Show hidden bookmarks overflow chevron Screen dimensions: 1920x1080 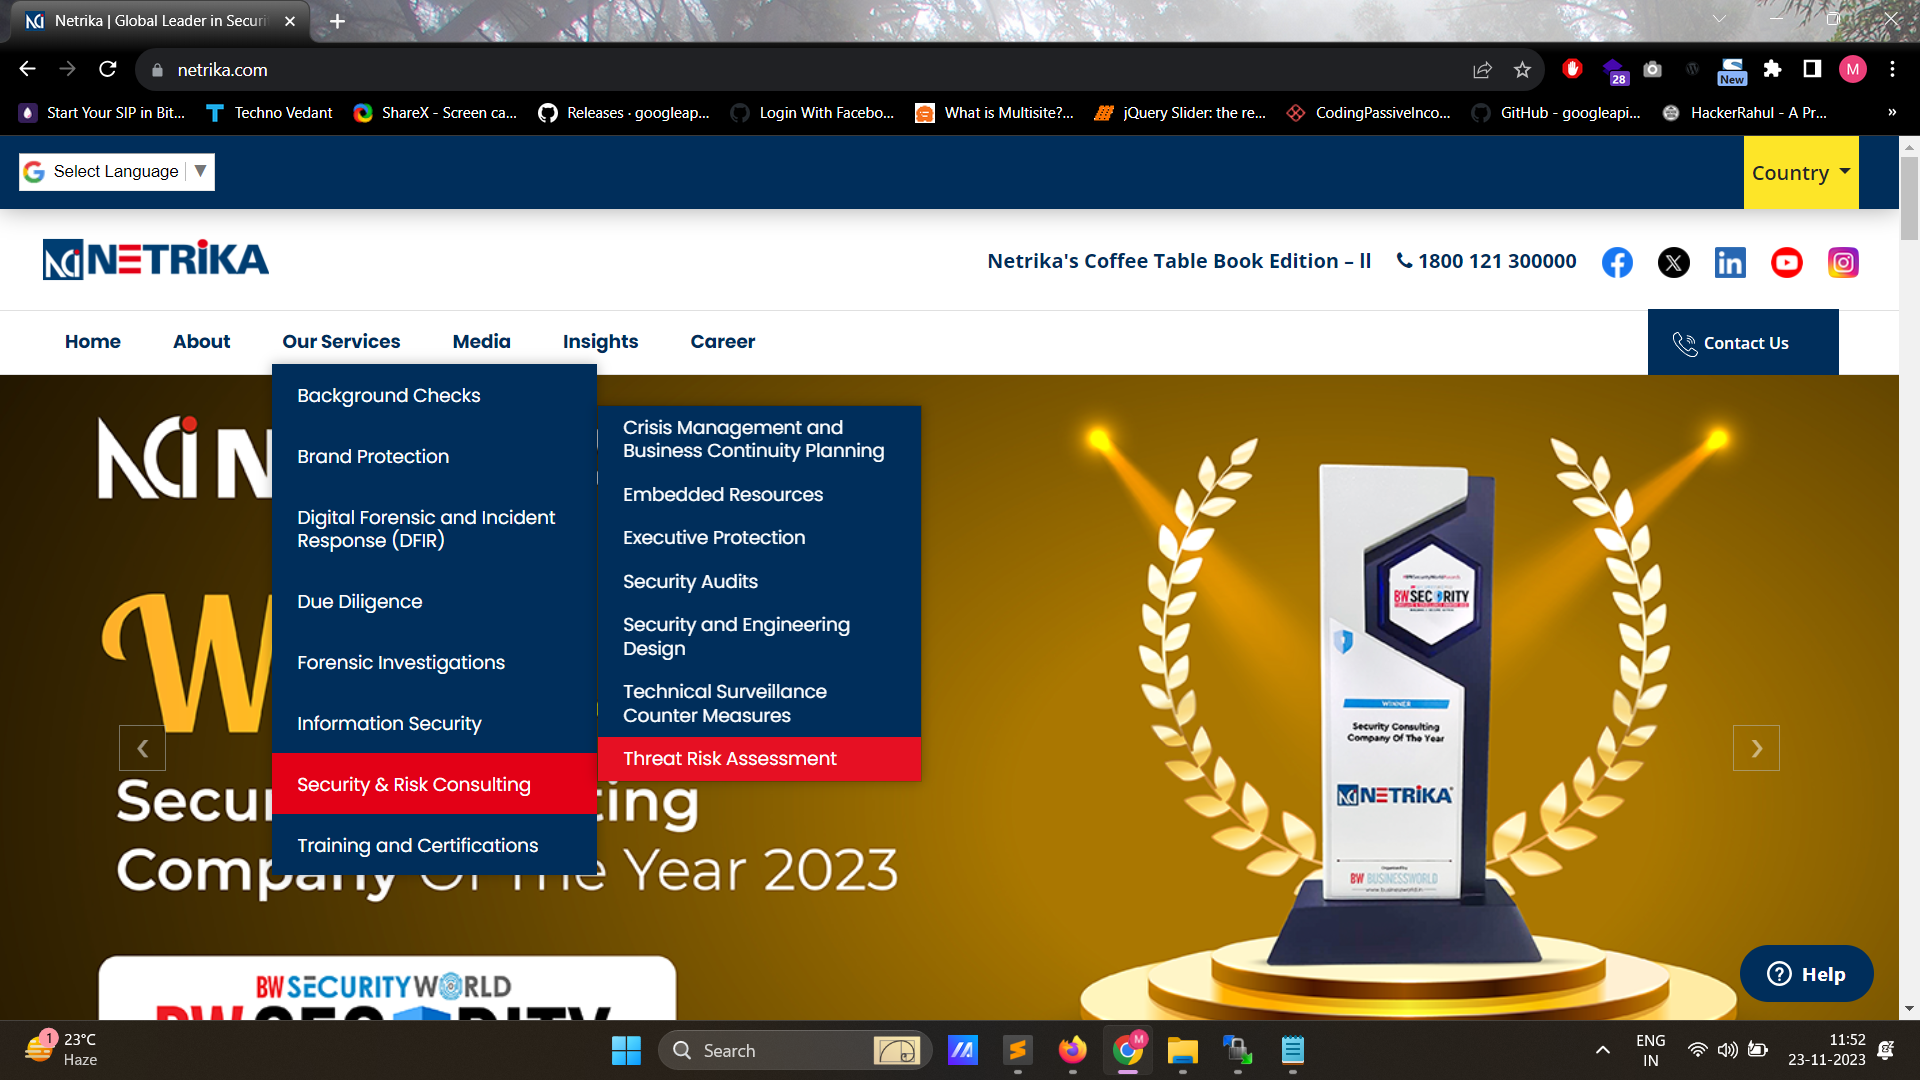coord(1891,113)
